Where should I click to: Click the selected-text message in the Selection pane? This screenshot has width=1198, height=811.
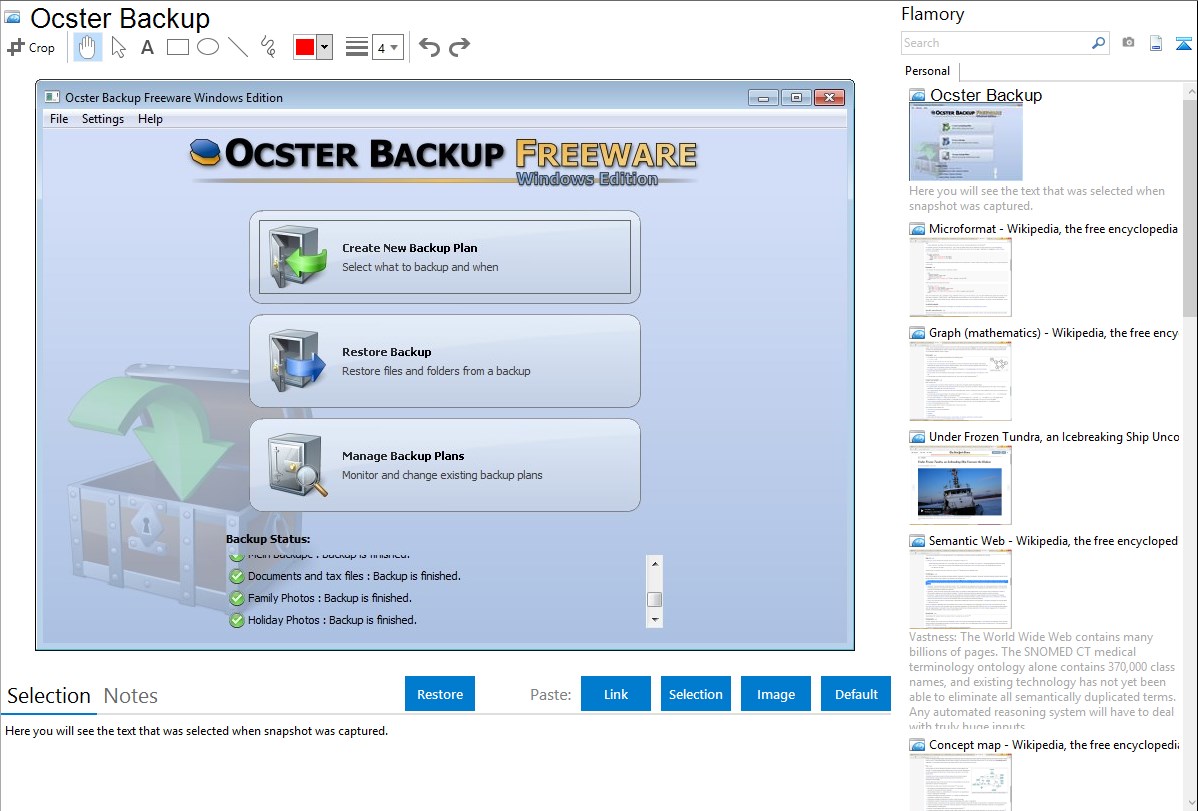196,732
